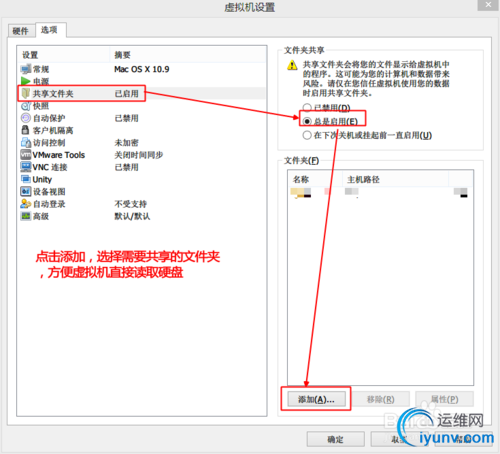
Task: Click the 关闭时间同步 summary text
Action: pos(139,155)
